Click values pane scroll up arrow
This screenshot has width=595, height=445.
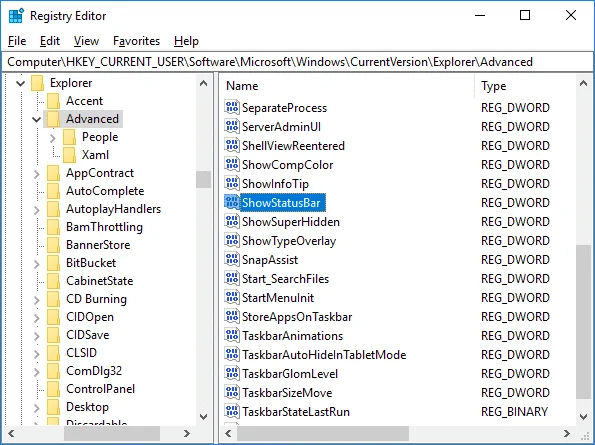(x=583, y=83)
